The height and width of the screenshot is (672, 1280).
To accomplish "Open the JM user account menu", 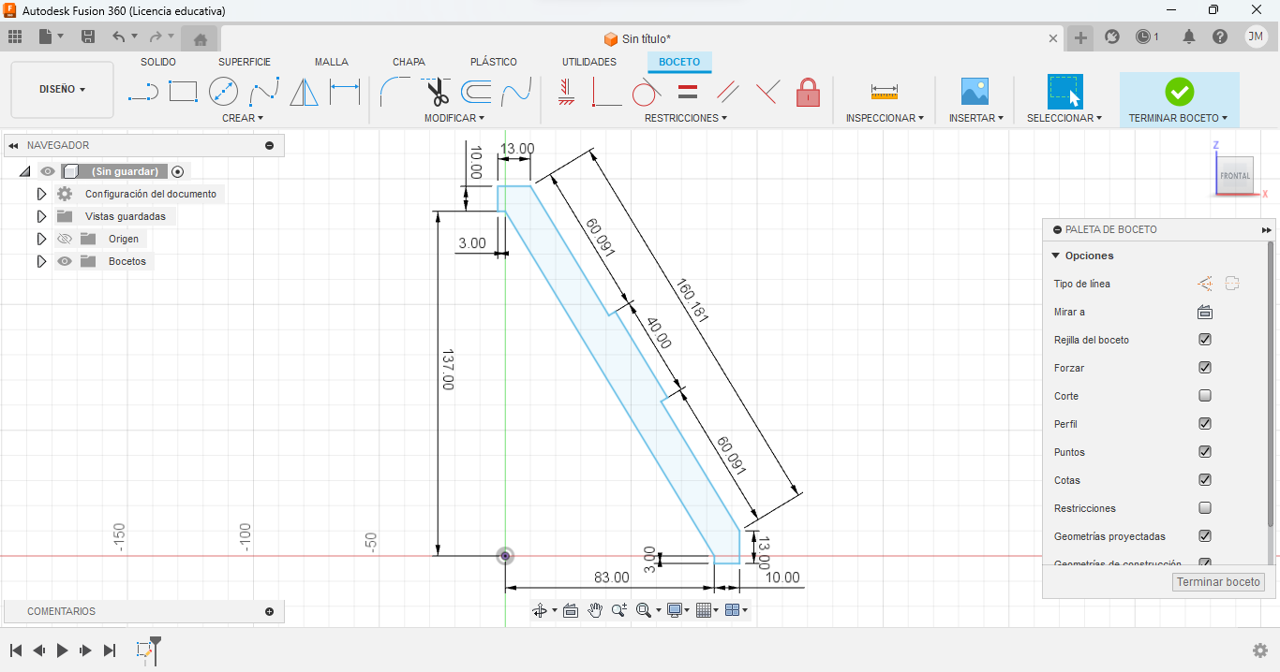I will [x=1256, y=37].
